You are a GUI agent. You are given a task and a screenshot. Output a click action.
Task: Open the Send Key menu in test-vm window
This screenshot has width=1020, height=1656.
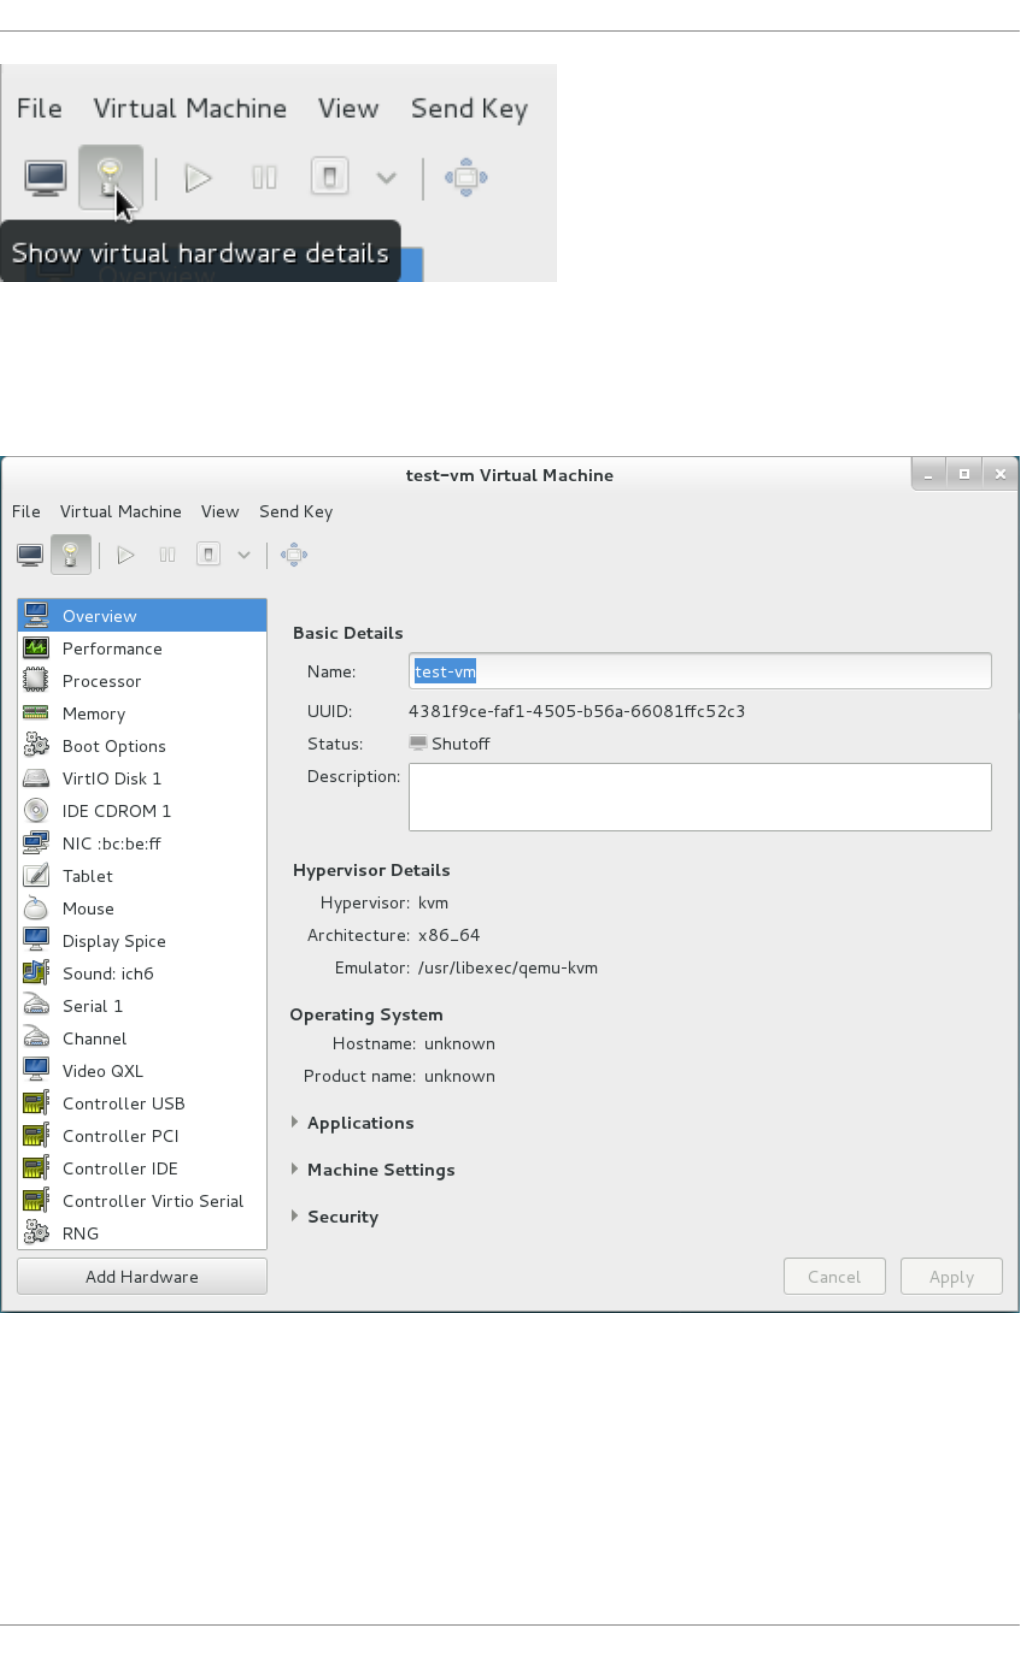click(296, 512)
